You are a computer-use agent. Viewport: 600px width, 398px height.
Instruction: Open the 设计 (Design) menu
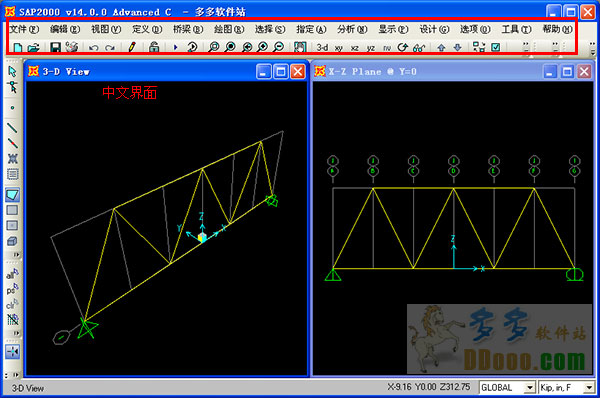point(434,29)
